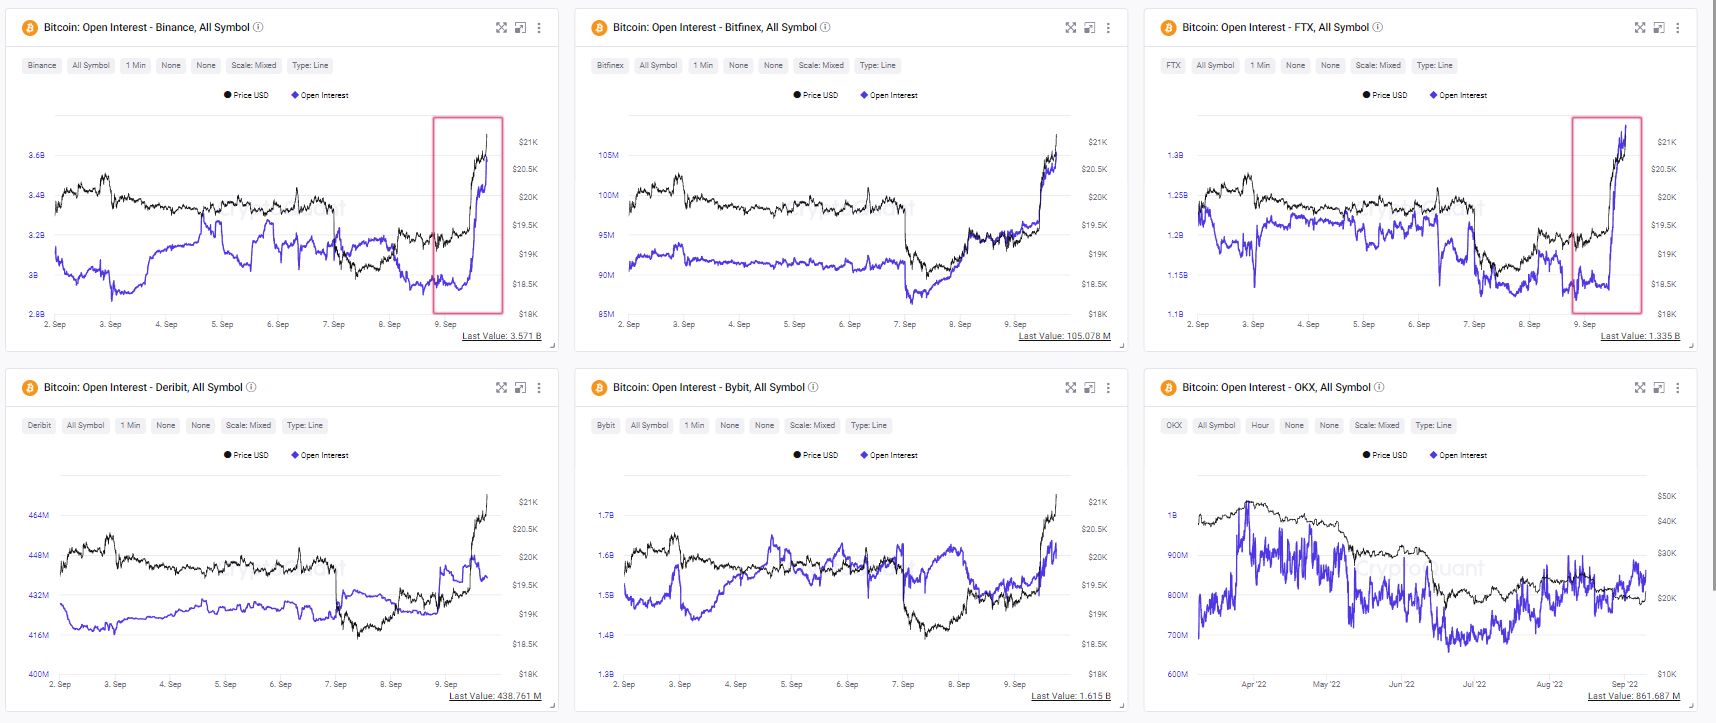Expand the Binance chart to fullscreen
The width and height of the screenshot is (1716, 723).
[x=501, y=28]
